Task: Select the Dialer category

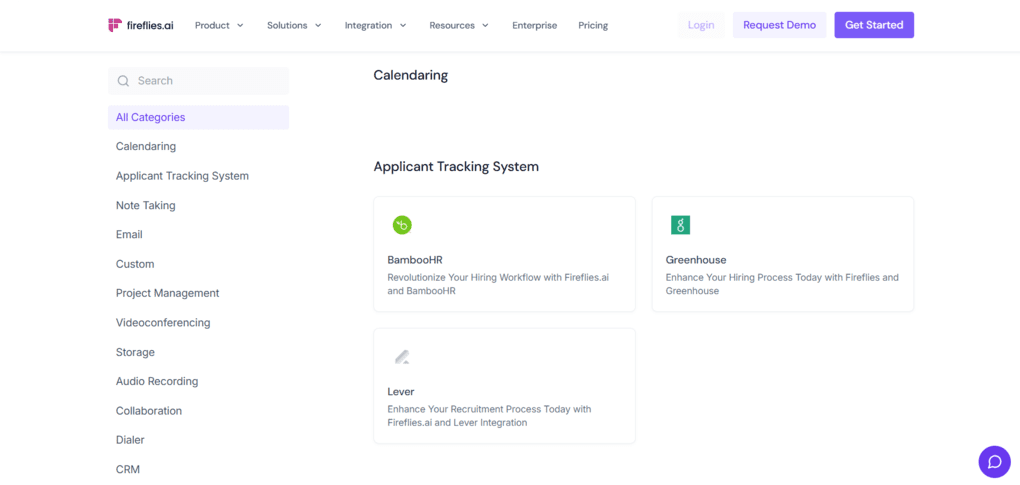Action: tap(130, 440)
